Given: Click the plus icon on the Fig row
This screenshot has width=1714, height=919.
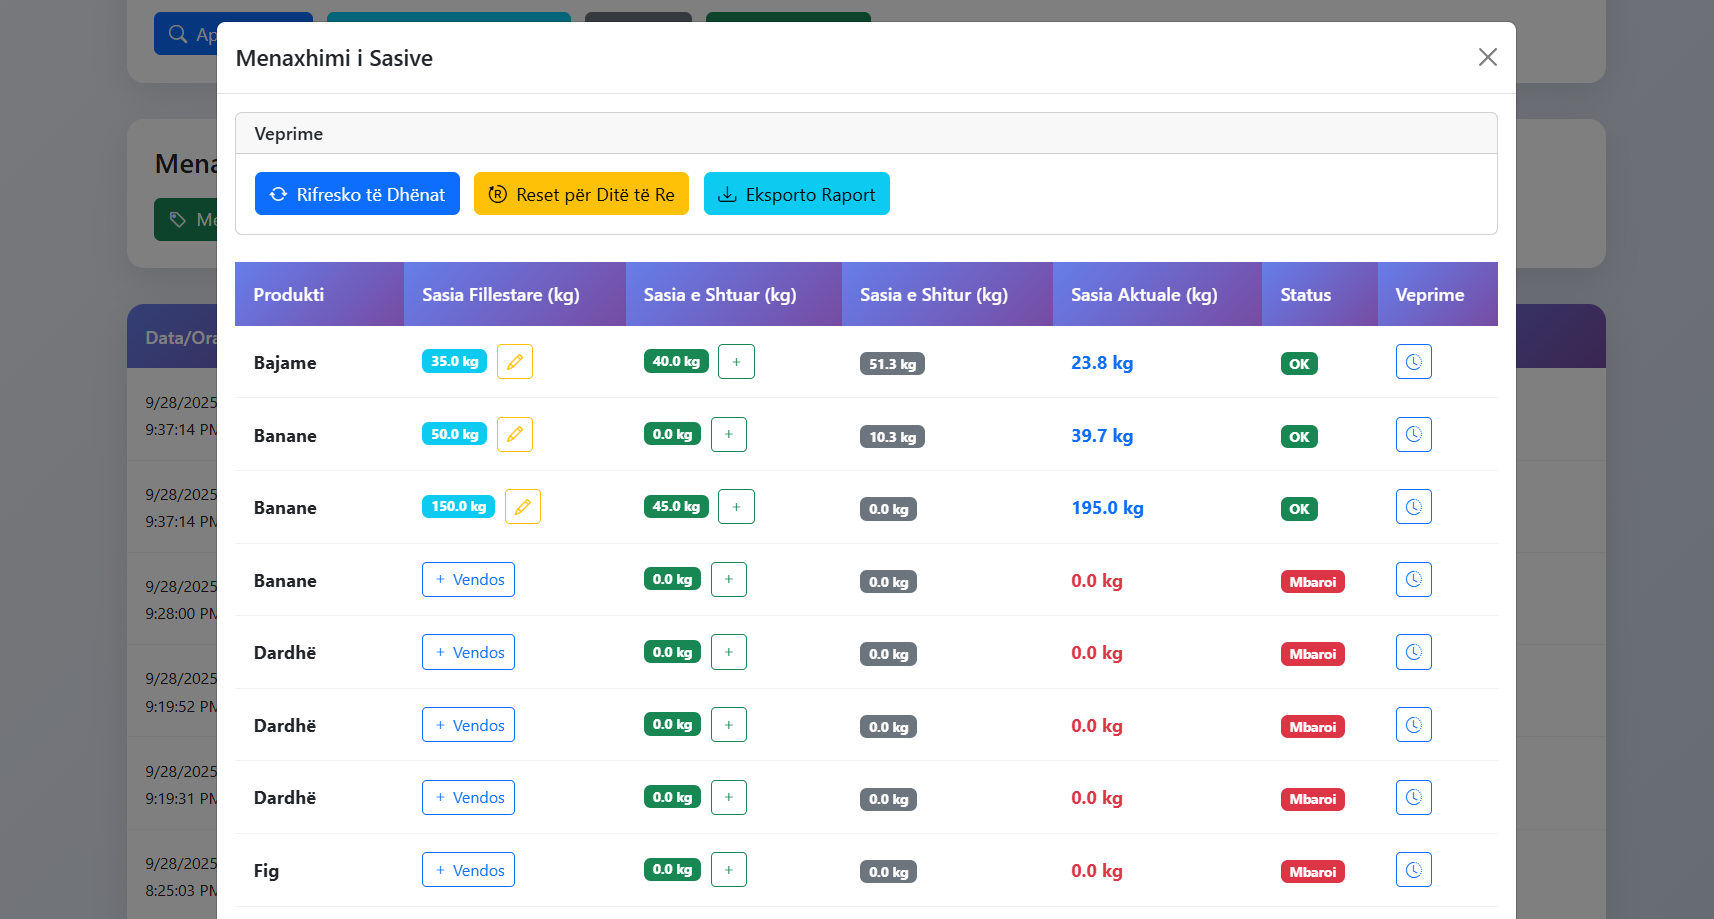Looking at the screenshot, I should click(728, 869).
